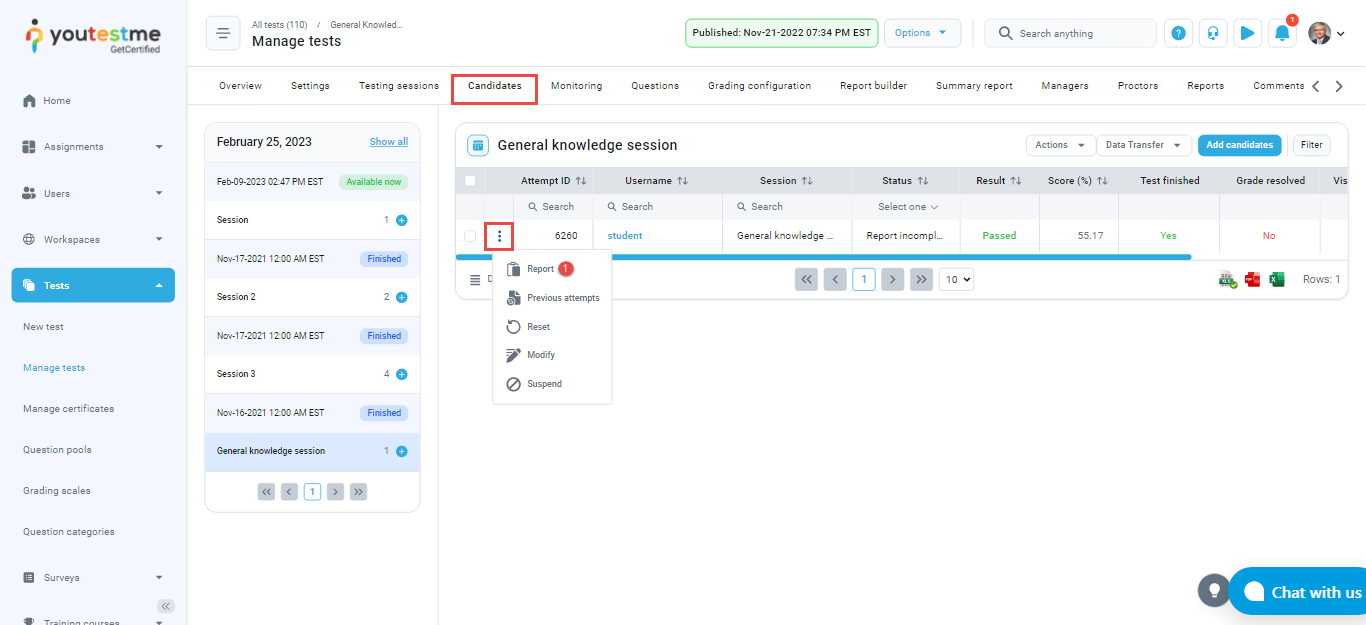1366x625 pixels.
Task: Click the play video icon in header
Action: (x=1247, y=33)
